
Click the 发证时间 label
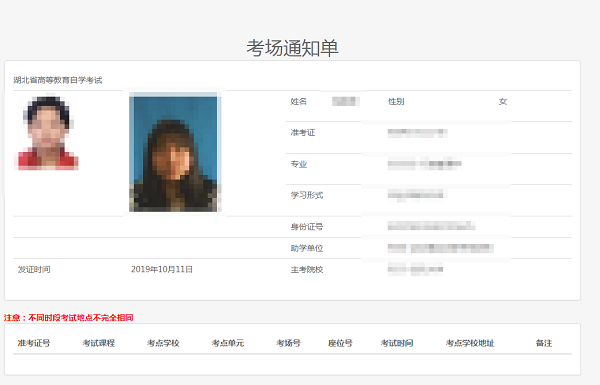click(x=34, y=269)
